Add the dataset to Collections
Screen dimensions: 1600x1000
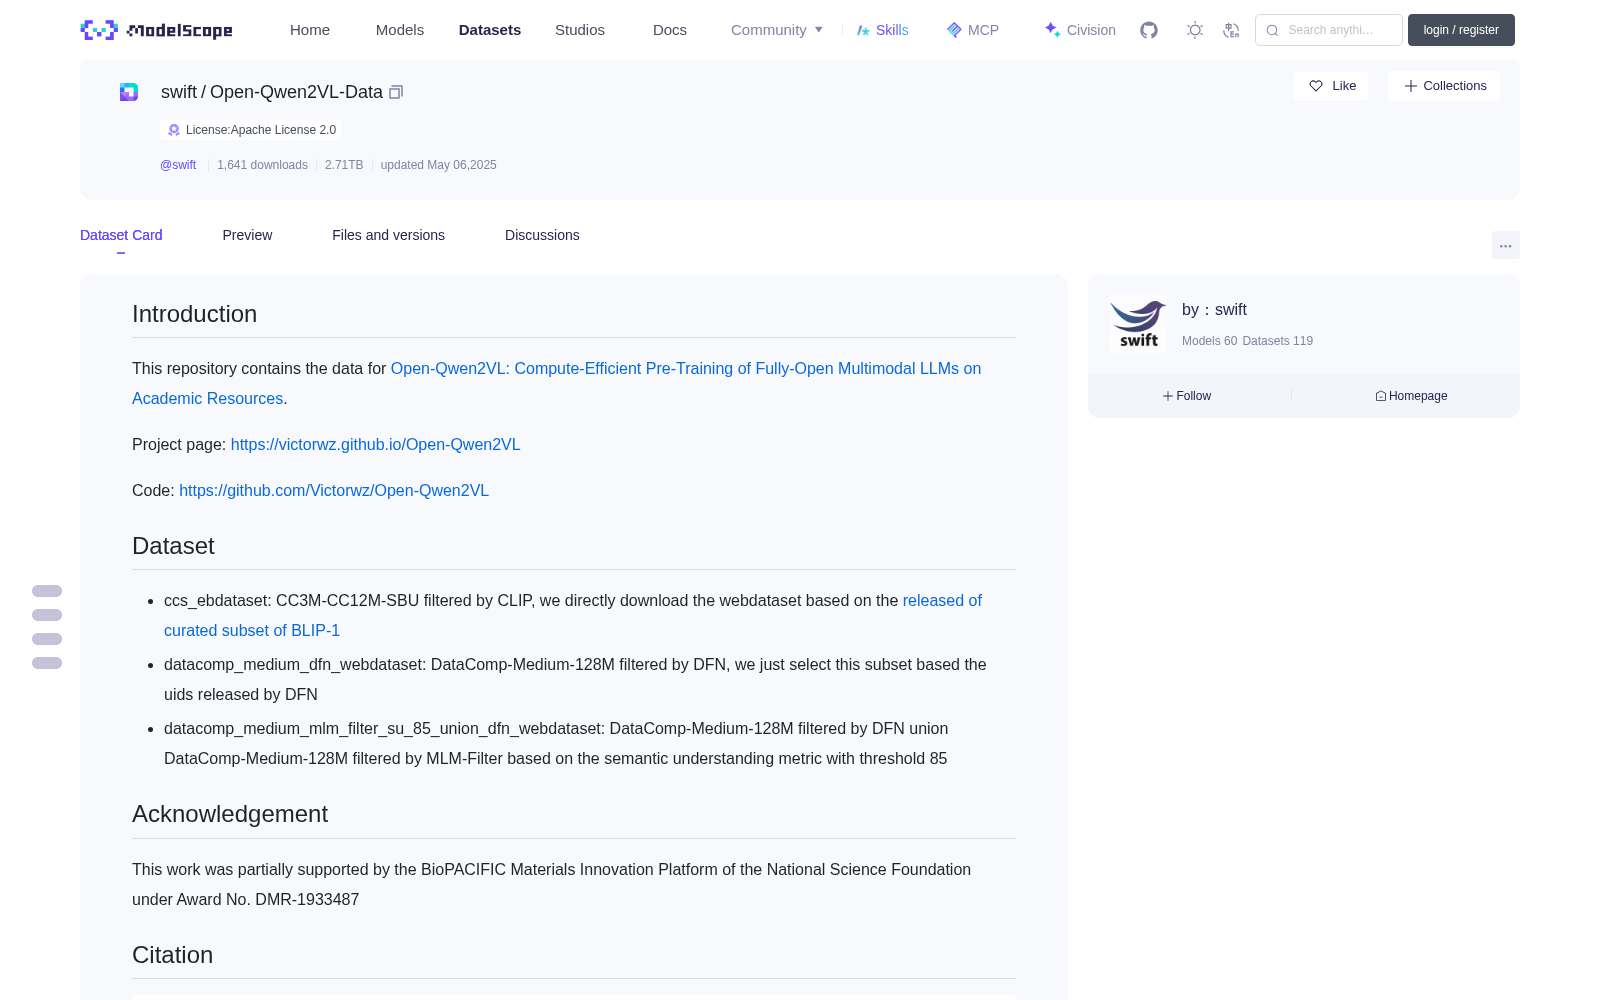[x=1444, y=86]
